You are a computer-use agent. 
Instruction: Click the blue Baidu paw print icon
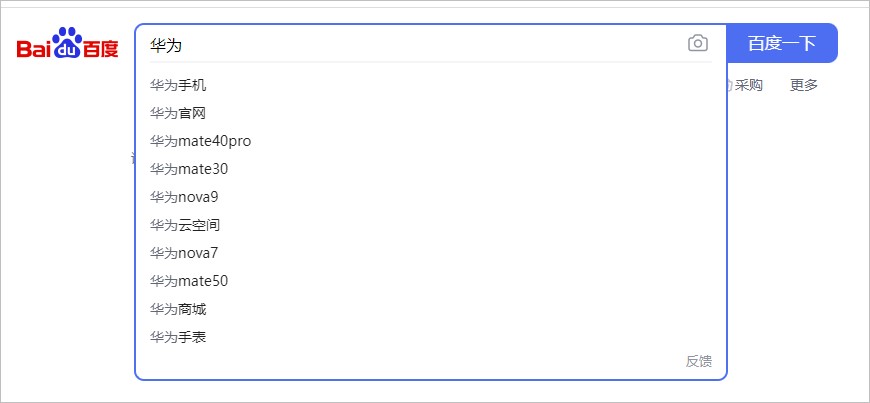click(x=67, y=42)
